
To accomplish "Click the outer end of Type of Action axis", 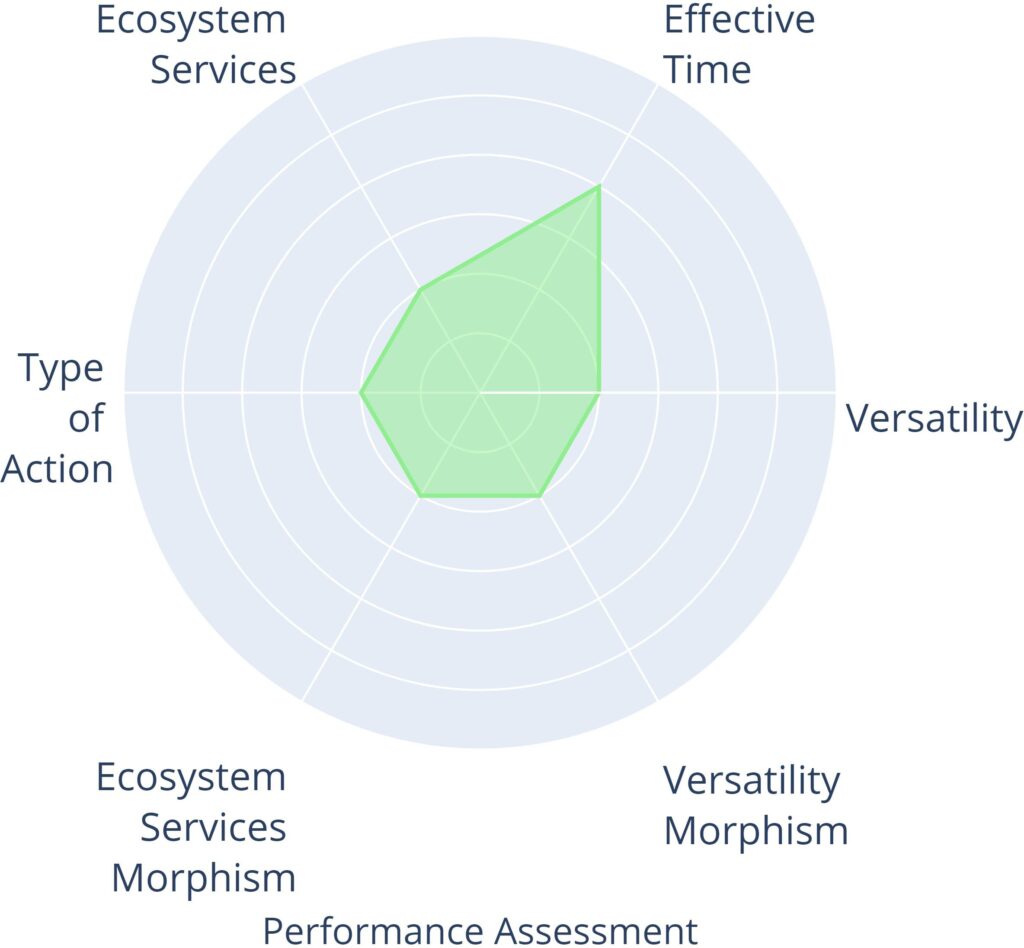I will (126, 392).
